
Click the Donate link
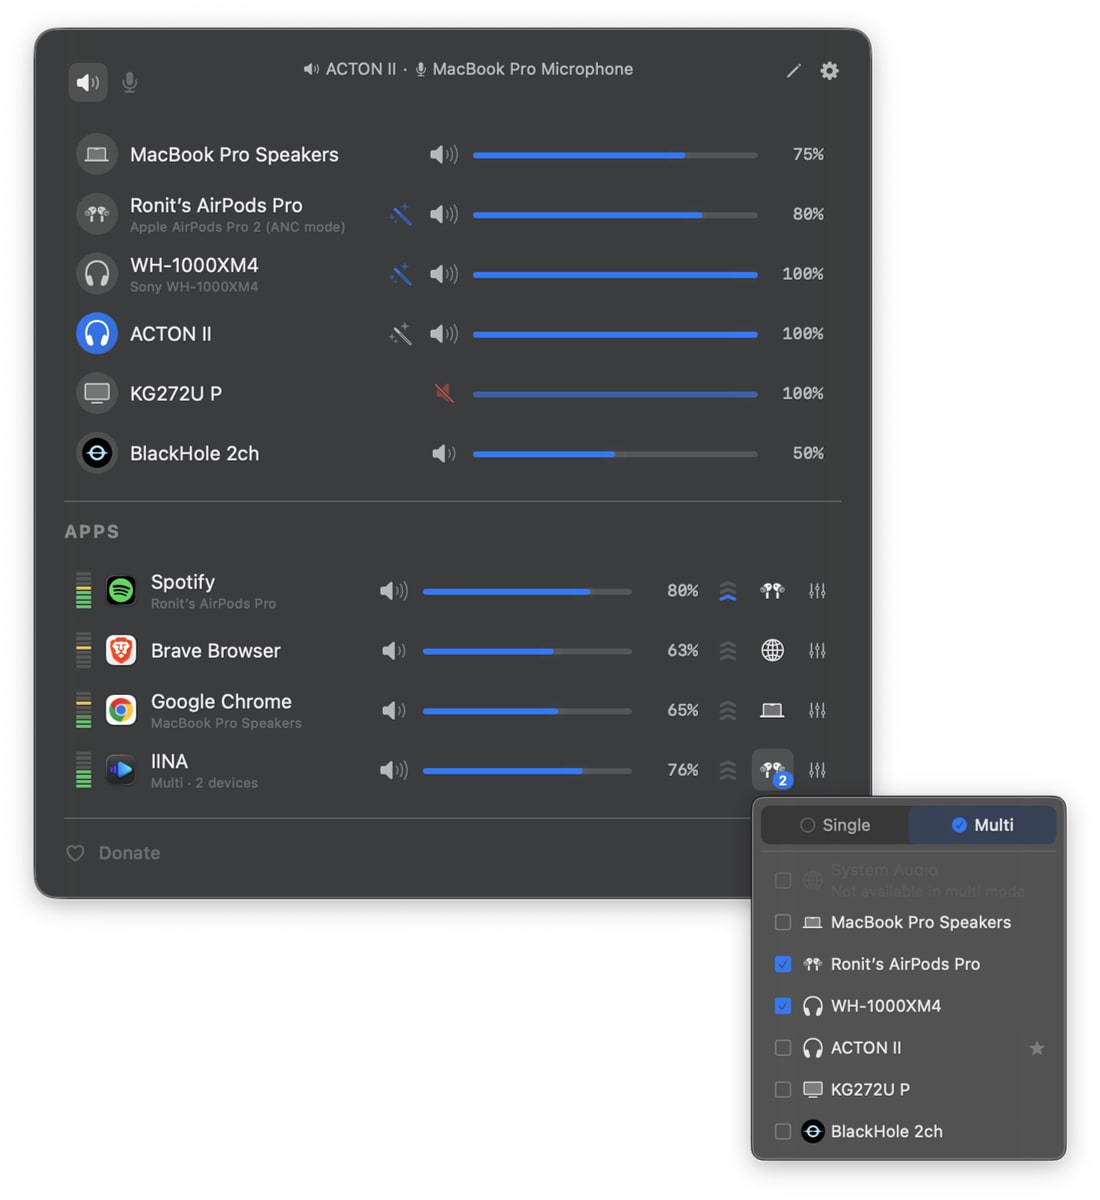(x=113, y=853)
